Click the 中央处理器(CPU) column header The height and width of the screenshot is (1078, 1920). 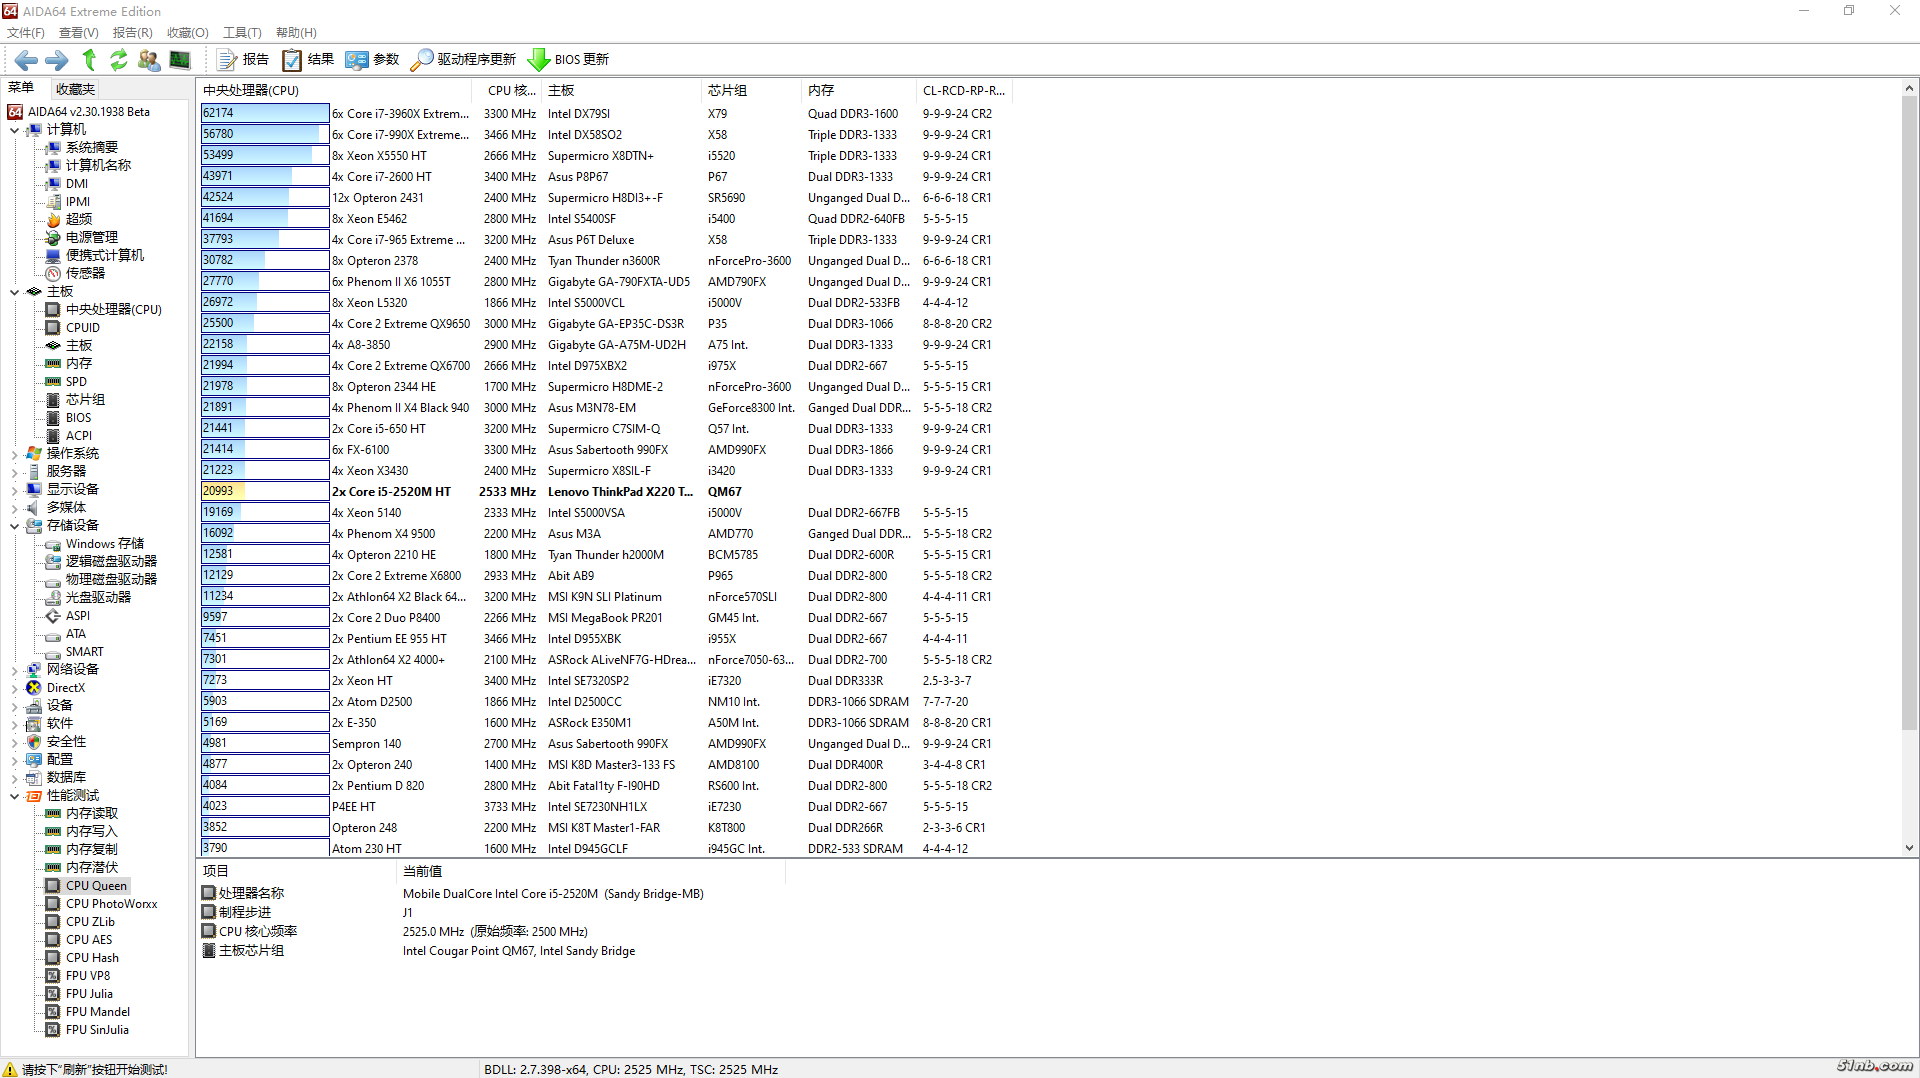251,90
